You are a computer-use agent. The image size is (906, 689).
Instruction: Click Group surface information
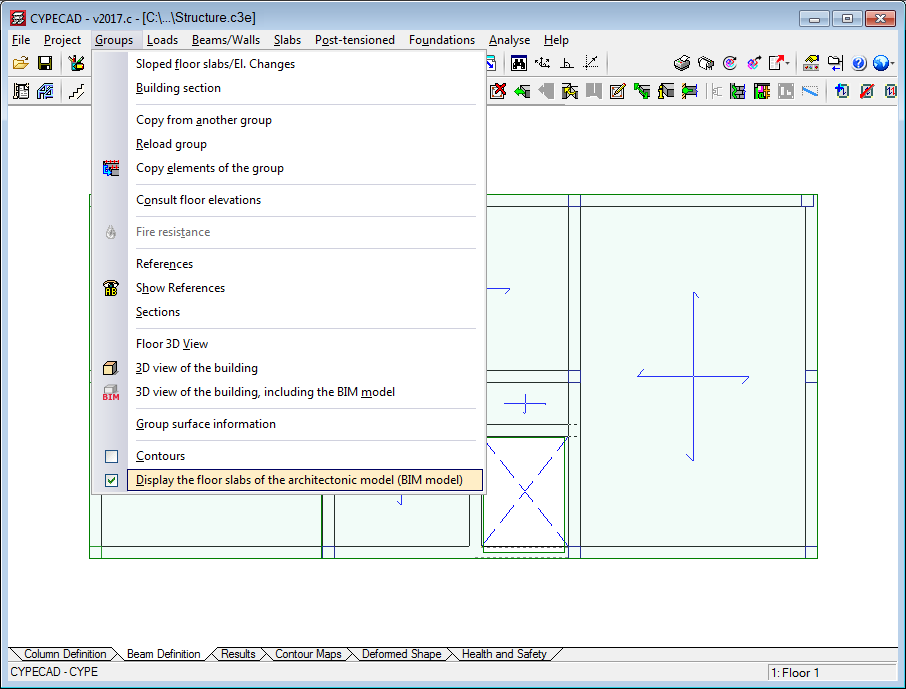[206, 424]
